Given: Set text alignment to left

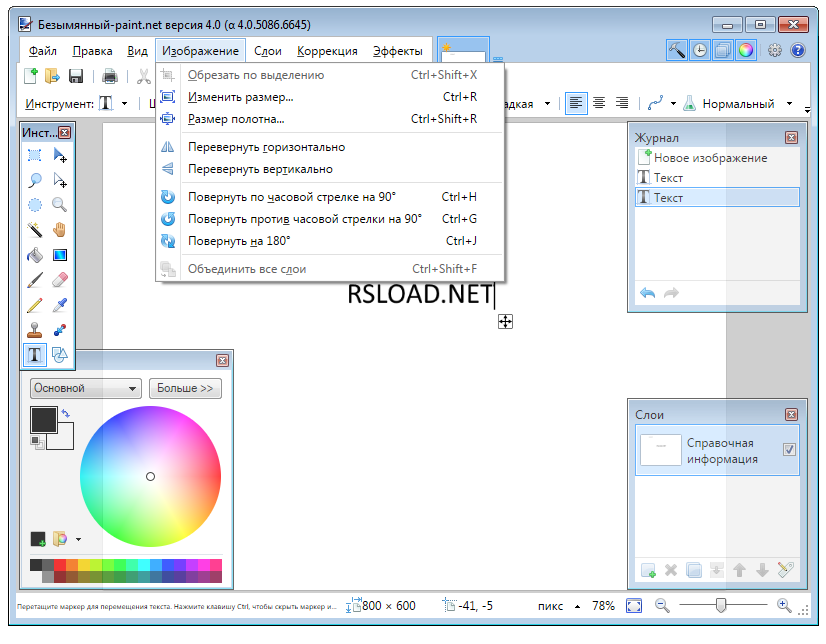Looking at the screenshot, I should pyautogui.click(x=576, y=103).
